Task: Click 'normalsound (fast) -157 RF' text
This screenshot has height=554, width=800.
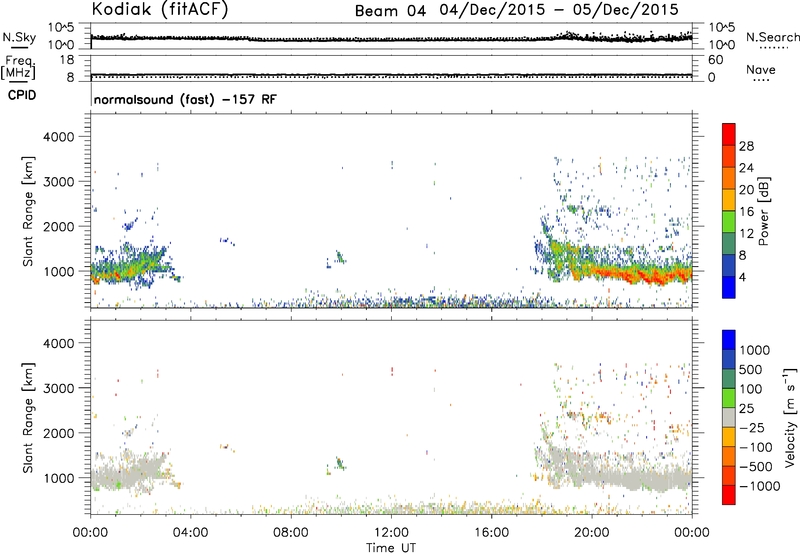Action: pyautogui.click(x=185, y=99)
